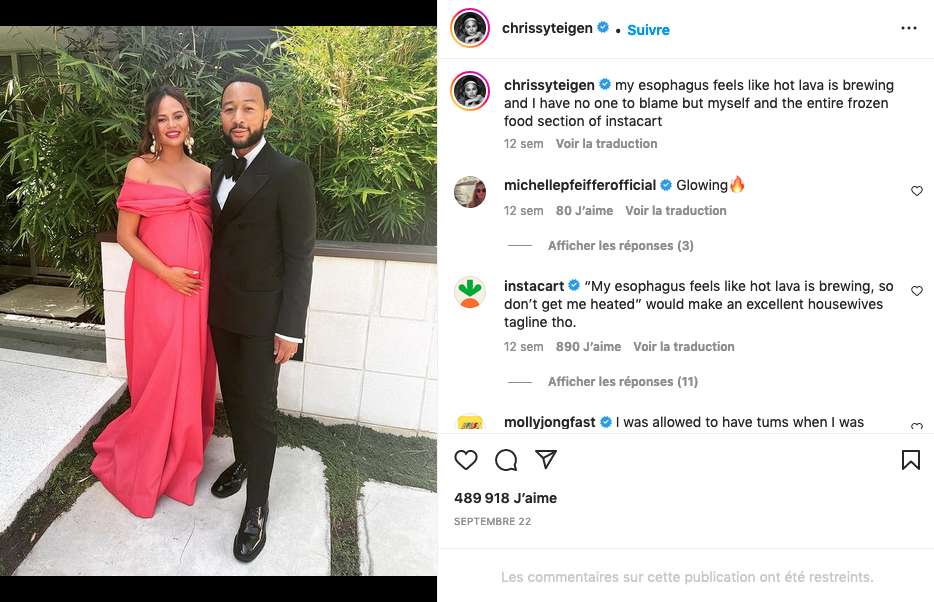The height and width of the screenshot is (602, 934).
Task: Open the couple photo
Action: click(x=218, y=300)
